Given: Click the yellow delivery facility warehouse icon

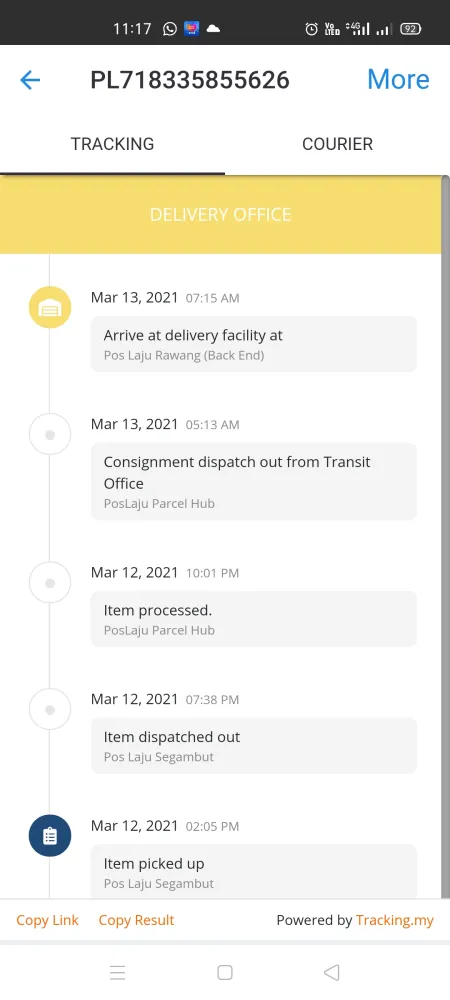Looking at the screenshot, I should pos(50,307).
